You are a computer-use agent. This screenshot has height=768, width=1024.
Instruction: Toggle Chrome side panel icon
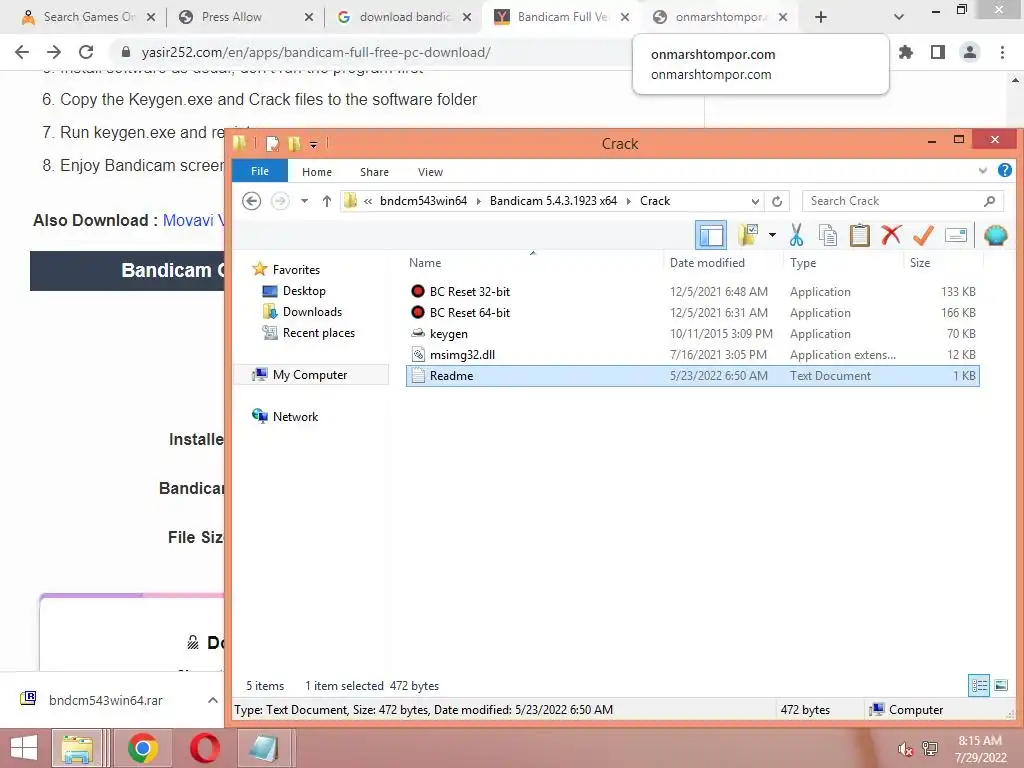point(938,52)
